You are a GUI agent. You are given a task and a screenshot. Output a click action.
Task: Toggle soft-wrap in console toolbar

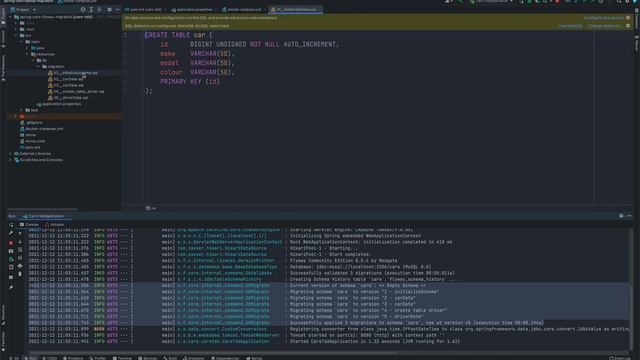pyautogui.click(x=20, y=250)
